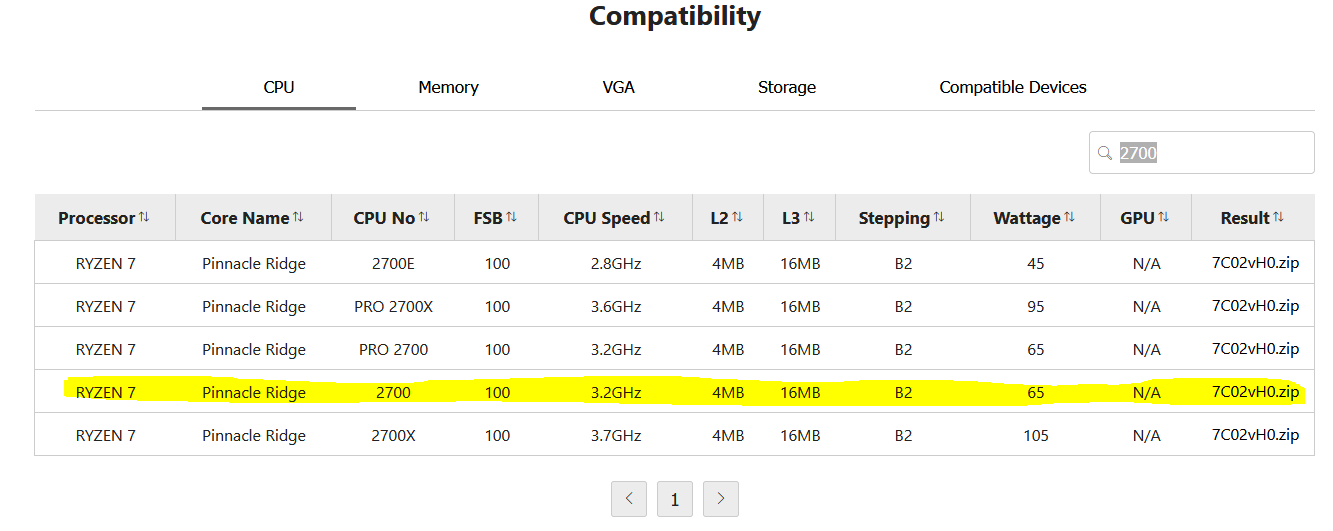Select the Storage tab
1333x531 pixels.
[787, 87]
